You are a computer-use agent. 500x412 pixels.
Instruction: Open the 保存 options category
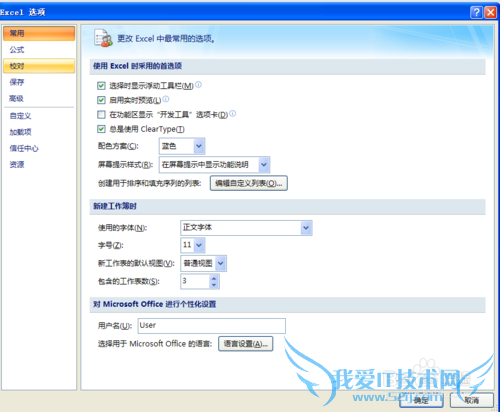pyautogui.click(x=39, y=82)
